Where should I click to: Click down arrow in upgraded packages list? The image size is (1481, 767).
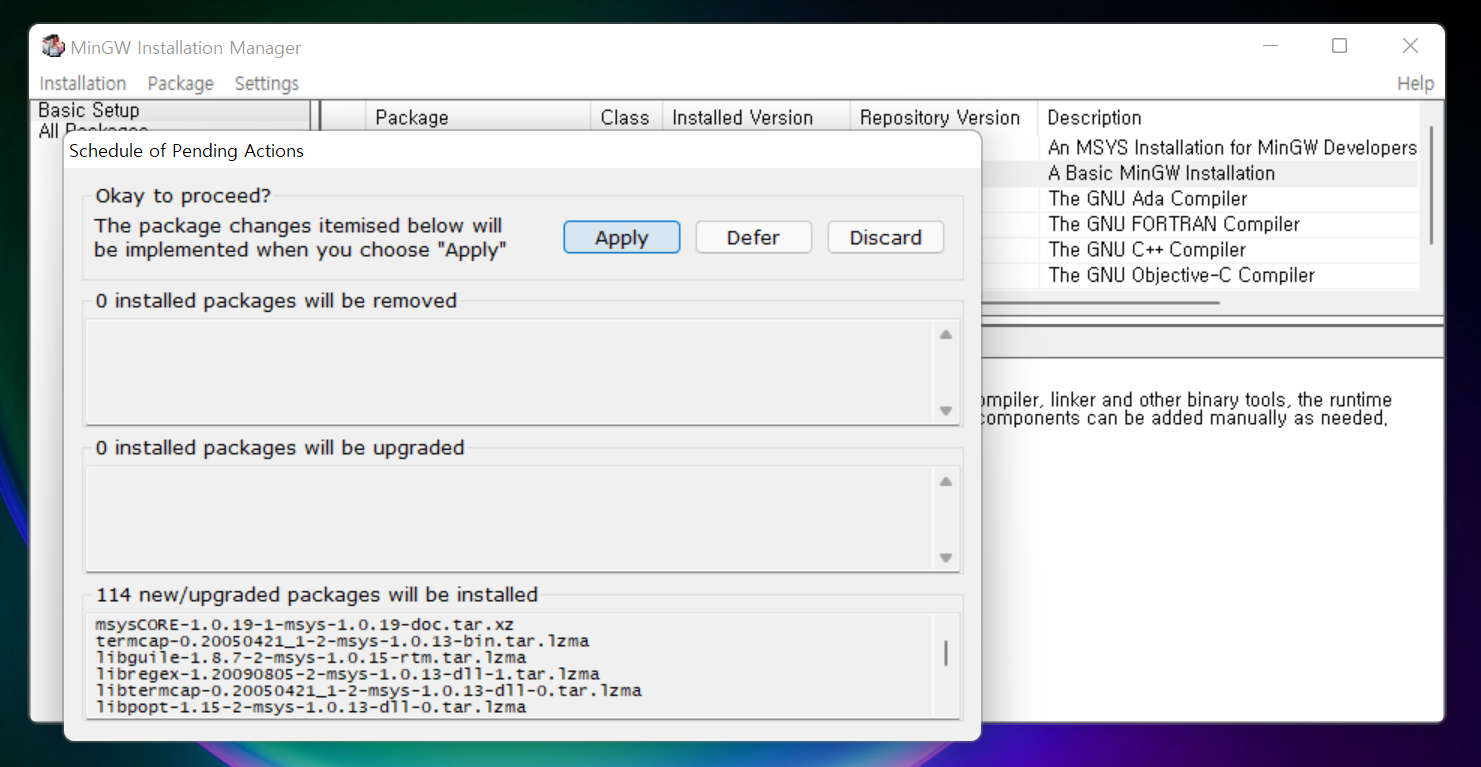tap(946, 558)
